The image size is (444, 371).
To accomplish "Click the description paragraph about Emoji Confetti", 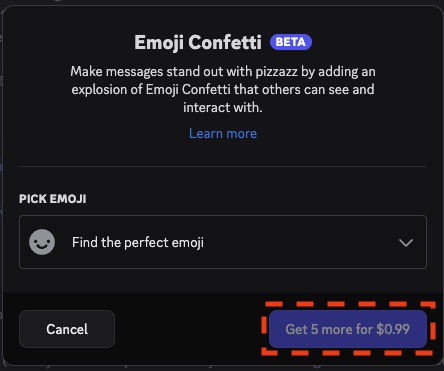I will tap(223, 89).
